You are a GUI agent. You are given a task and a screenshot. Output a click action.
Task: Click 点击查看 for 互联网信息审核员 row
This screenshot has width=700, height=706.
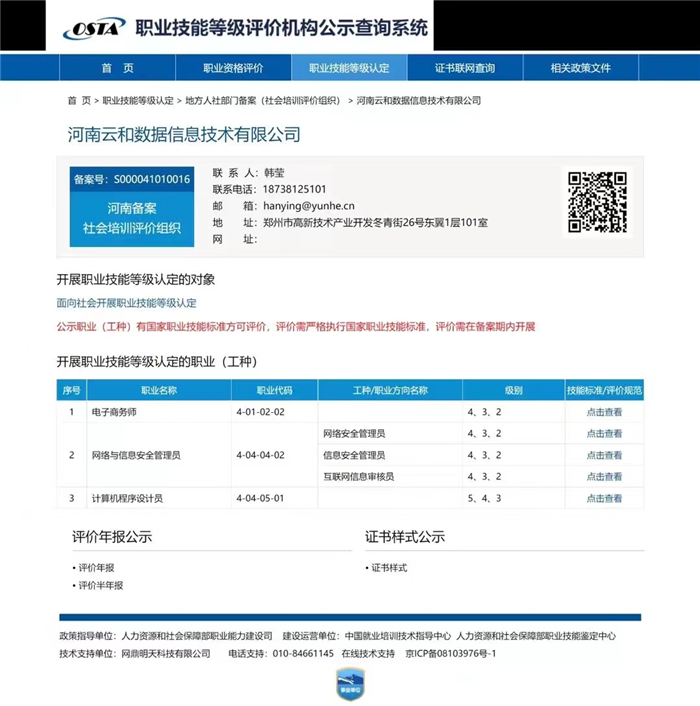pyautogui.click(x=604, y=477)
